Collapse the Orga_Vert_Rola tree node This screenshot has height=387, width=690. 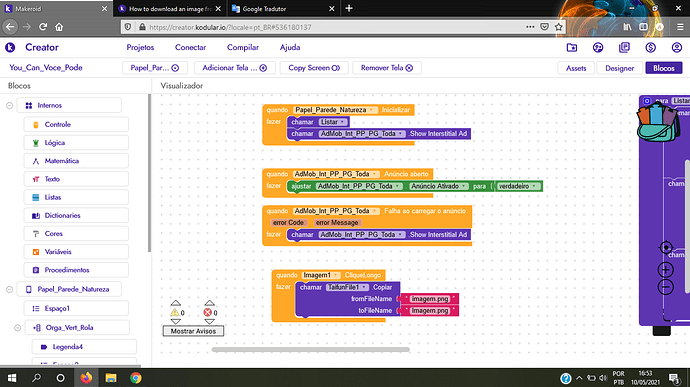(x=18, y=328)
